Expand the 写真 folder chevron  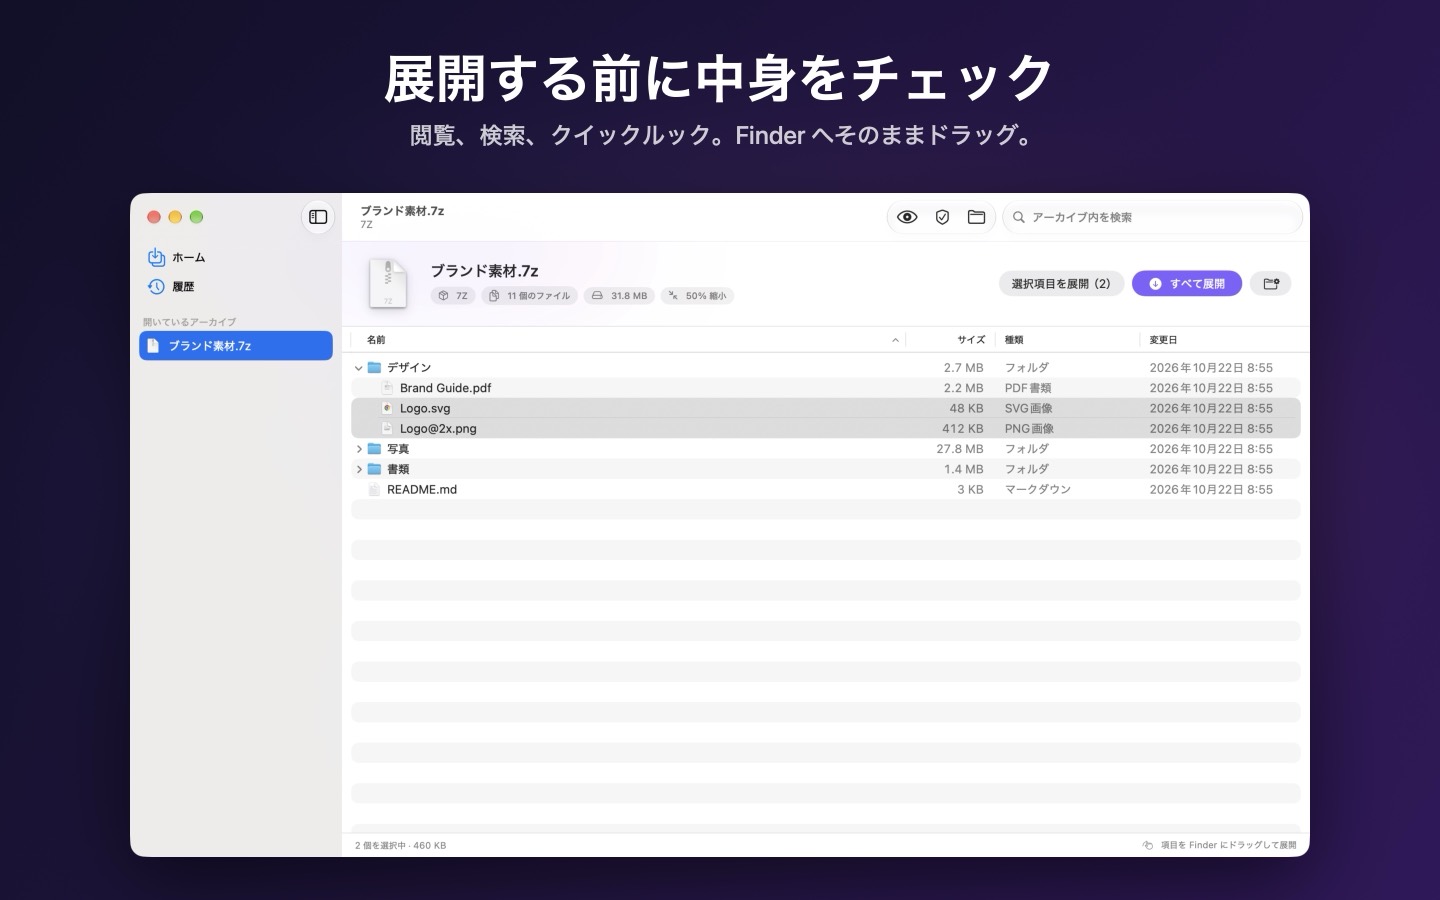359,449
